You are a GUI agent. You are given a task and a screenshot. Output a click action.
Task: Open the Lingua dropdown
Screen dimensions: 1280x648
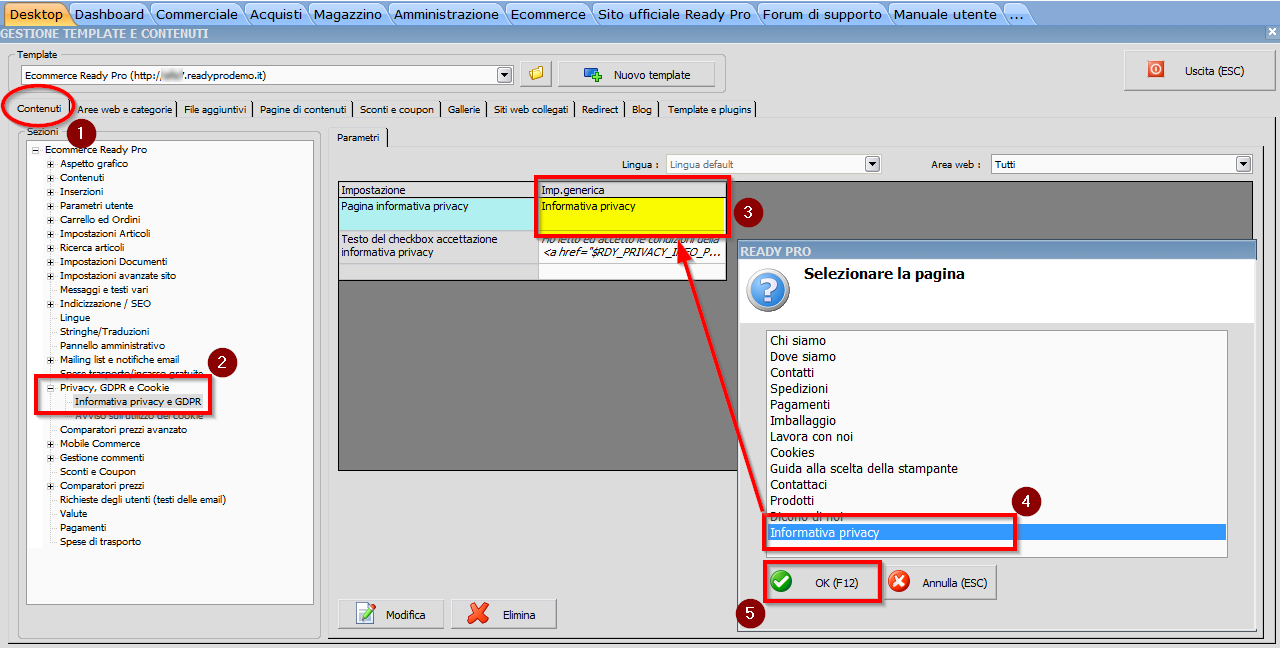pos(872,164)
